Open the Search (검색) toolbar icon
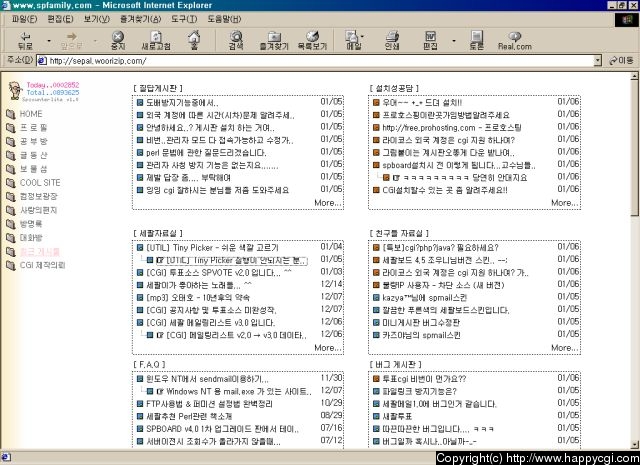Screen dimensions: 640x465 point(236,40)
